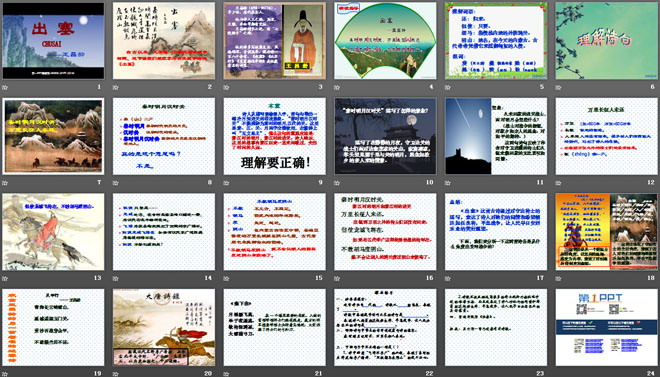Click slide number label 24

(651, 374)
